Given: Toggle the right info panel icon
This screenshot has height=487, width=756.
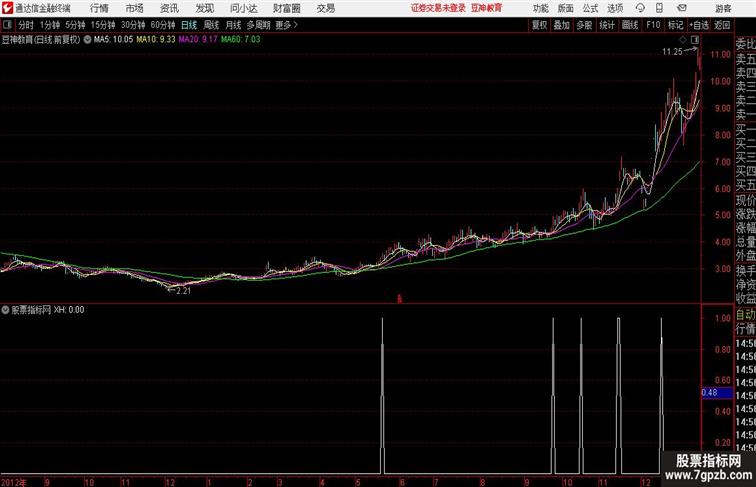Looking at the screenshot, I should click(695, 40).
